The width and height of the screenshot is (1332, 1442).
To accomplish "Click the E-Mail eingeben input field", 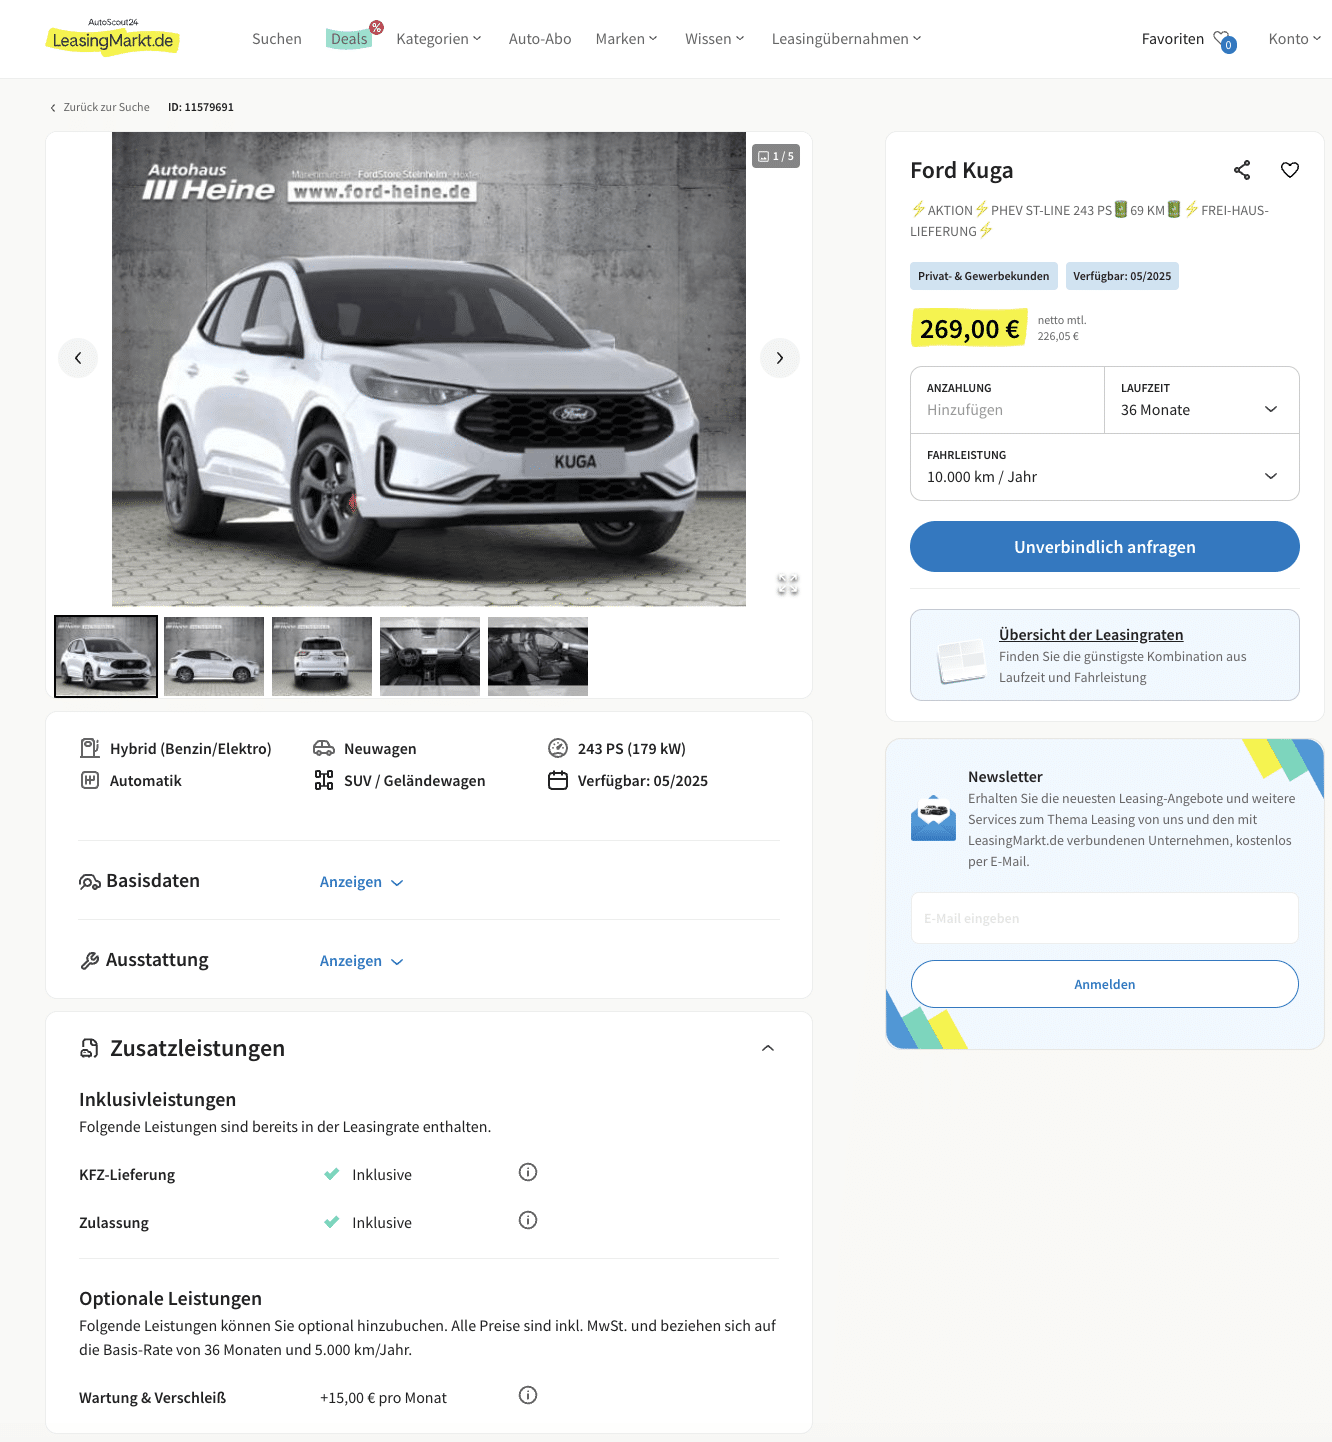I will tap(1105, 918).
